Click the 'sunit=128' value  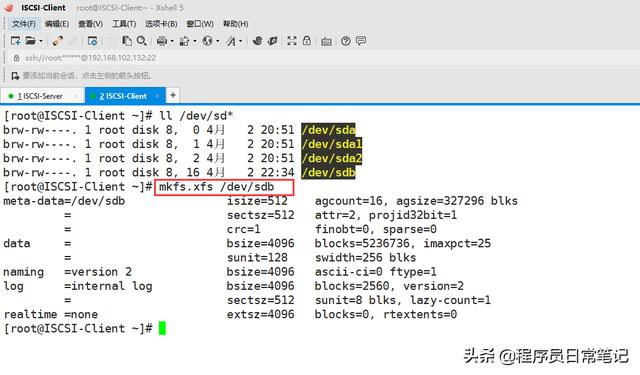pyautogui.click(x=257, y=257)
